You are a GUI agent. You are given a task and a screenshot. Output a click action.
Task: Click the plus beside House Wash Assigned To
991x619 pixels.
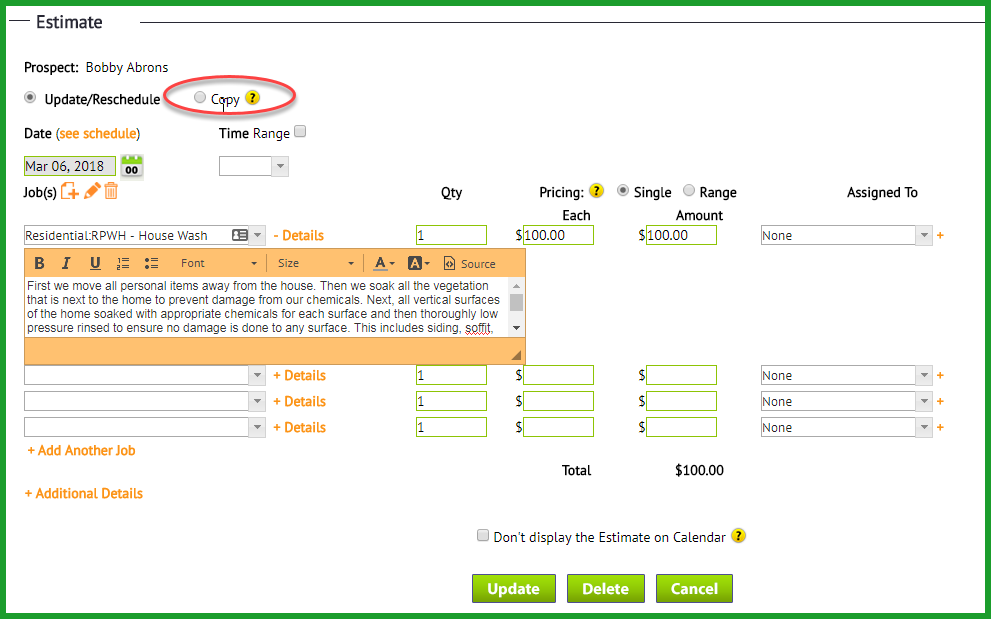[x=940, y=235]
